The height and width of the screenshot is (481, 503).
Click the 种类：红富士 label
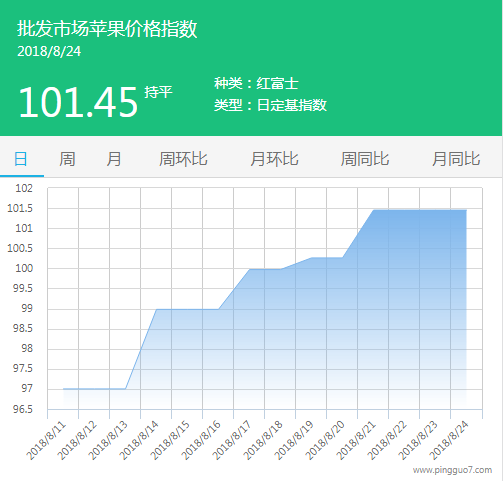(256, 83)
